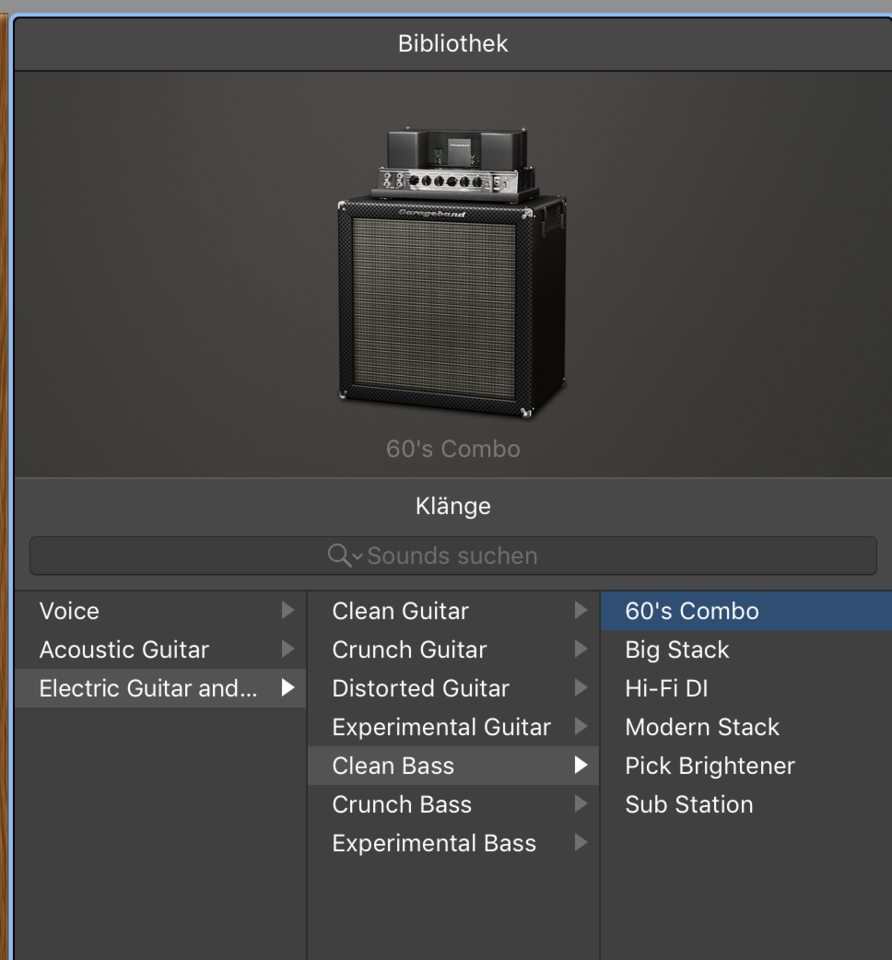Open the Crunch Guitar subcategory
The height and width of the screenshot is (960, 892).
pyautogui.click(x=409, y=650)
